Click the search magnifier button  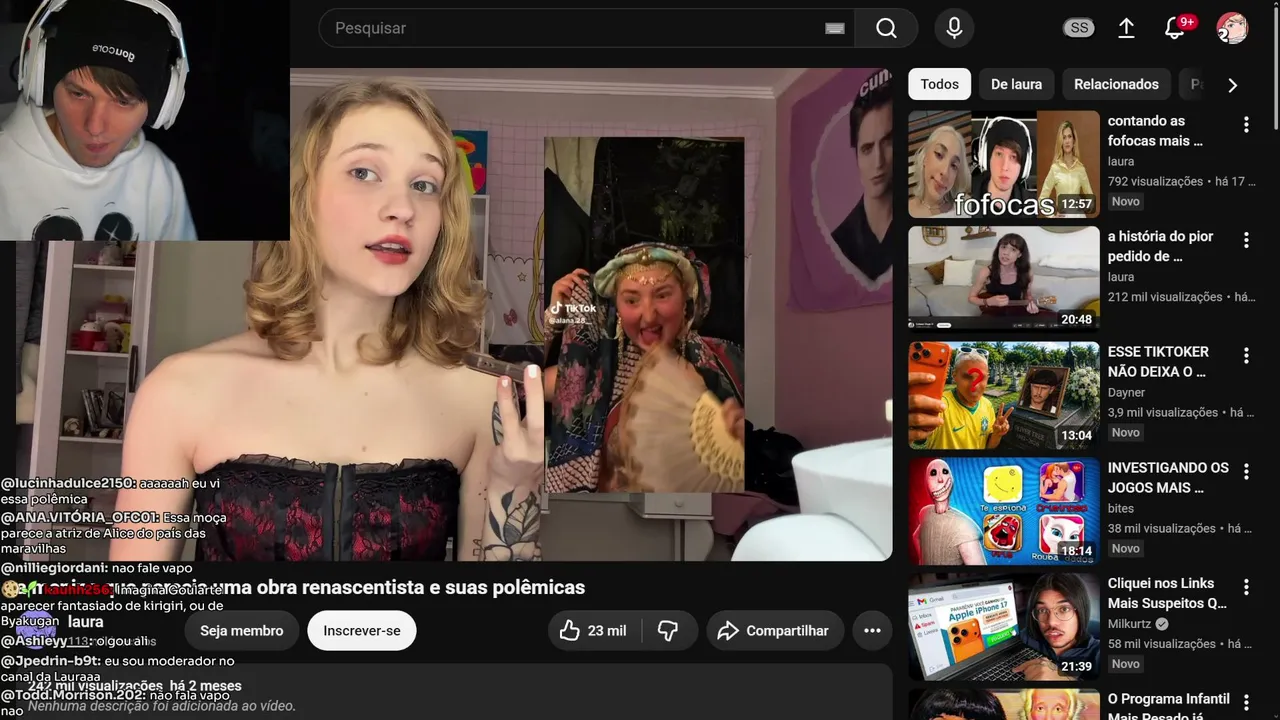coord(886,28)
